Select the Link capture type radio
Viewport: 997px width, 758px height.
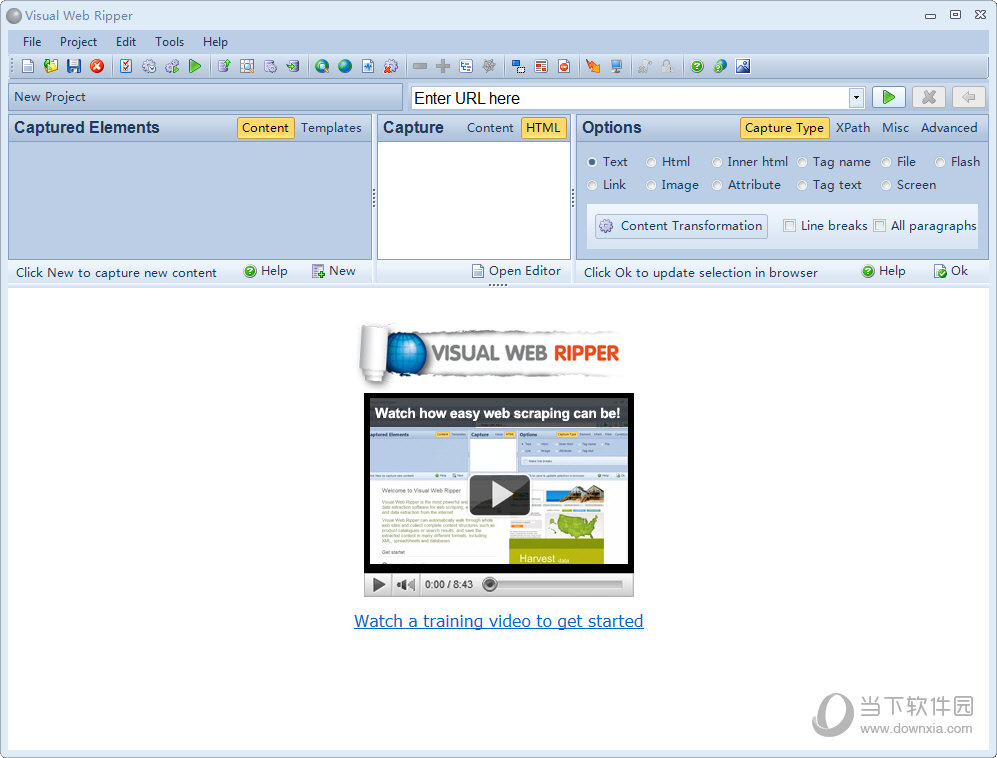click(x=592, y=185)
